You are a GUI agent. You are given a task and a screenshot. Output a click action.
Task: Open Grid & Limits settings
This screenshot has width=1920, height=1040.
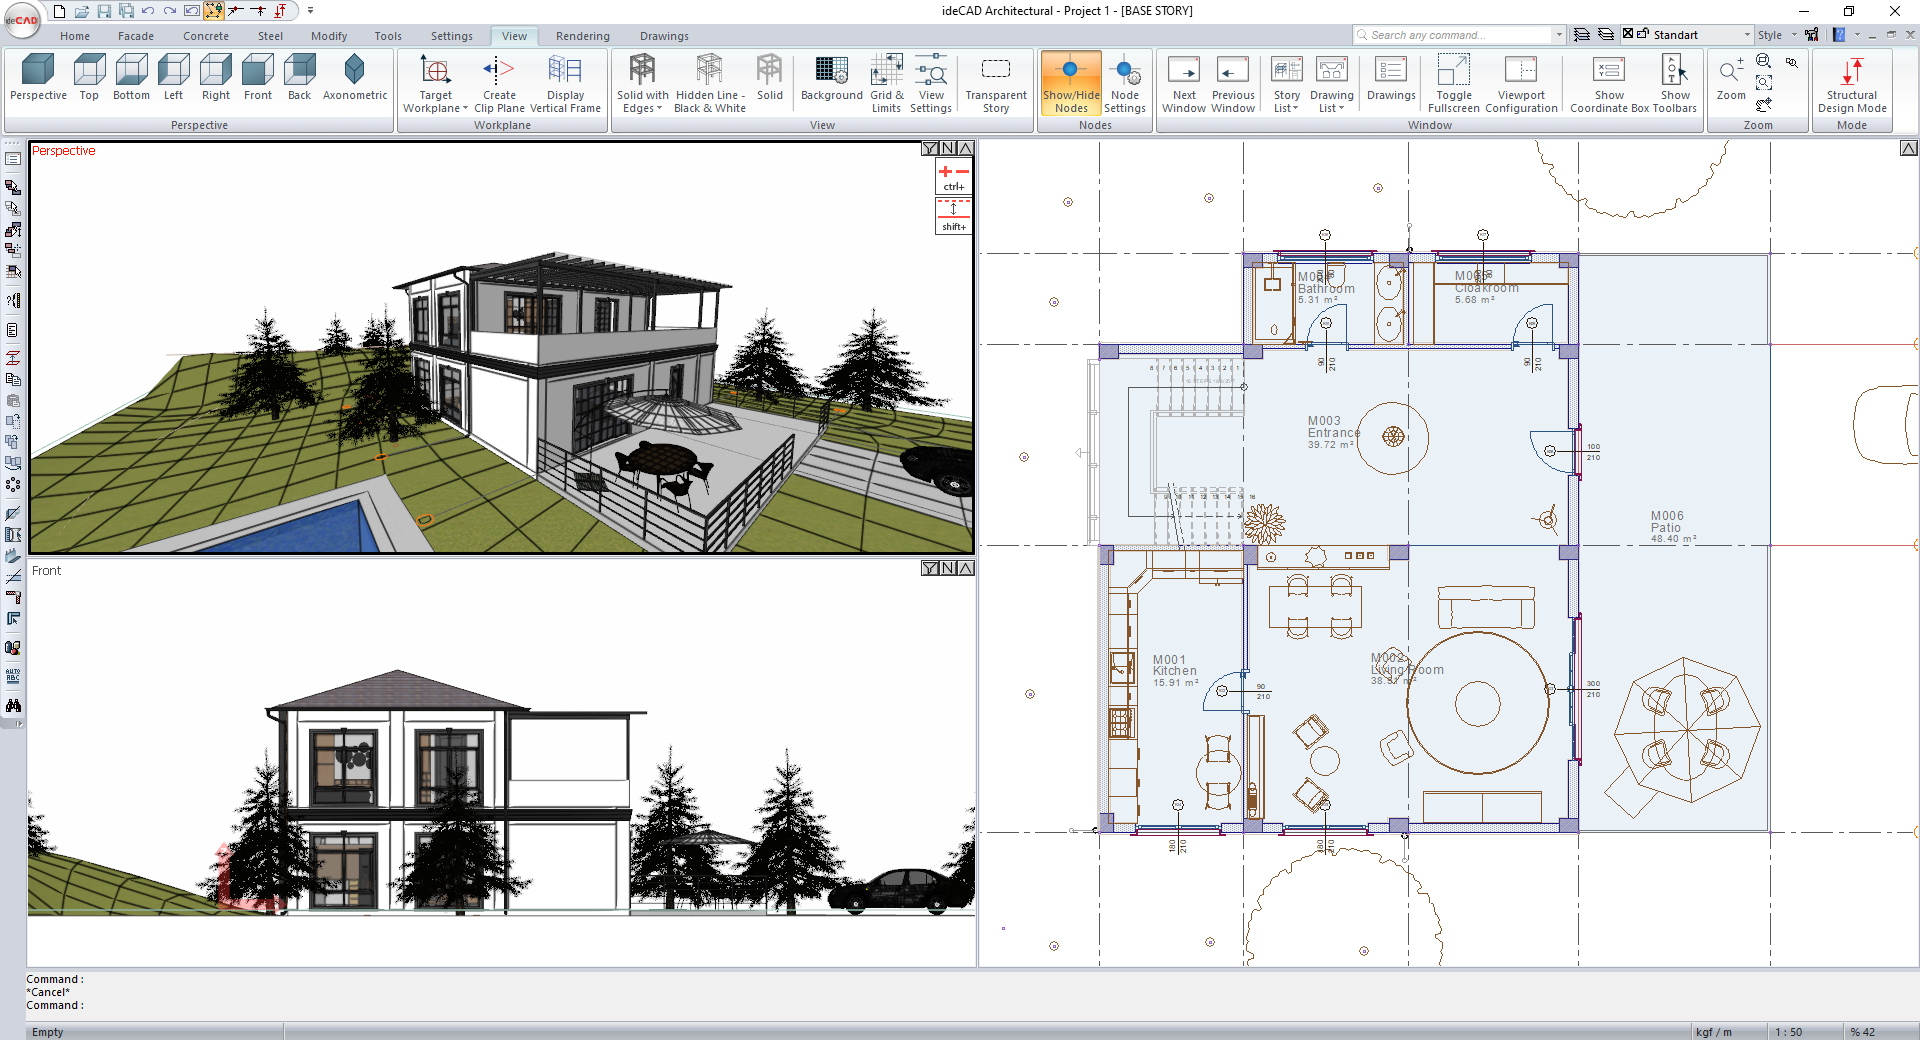886,82
